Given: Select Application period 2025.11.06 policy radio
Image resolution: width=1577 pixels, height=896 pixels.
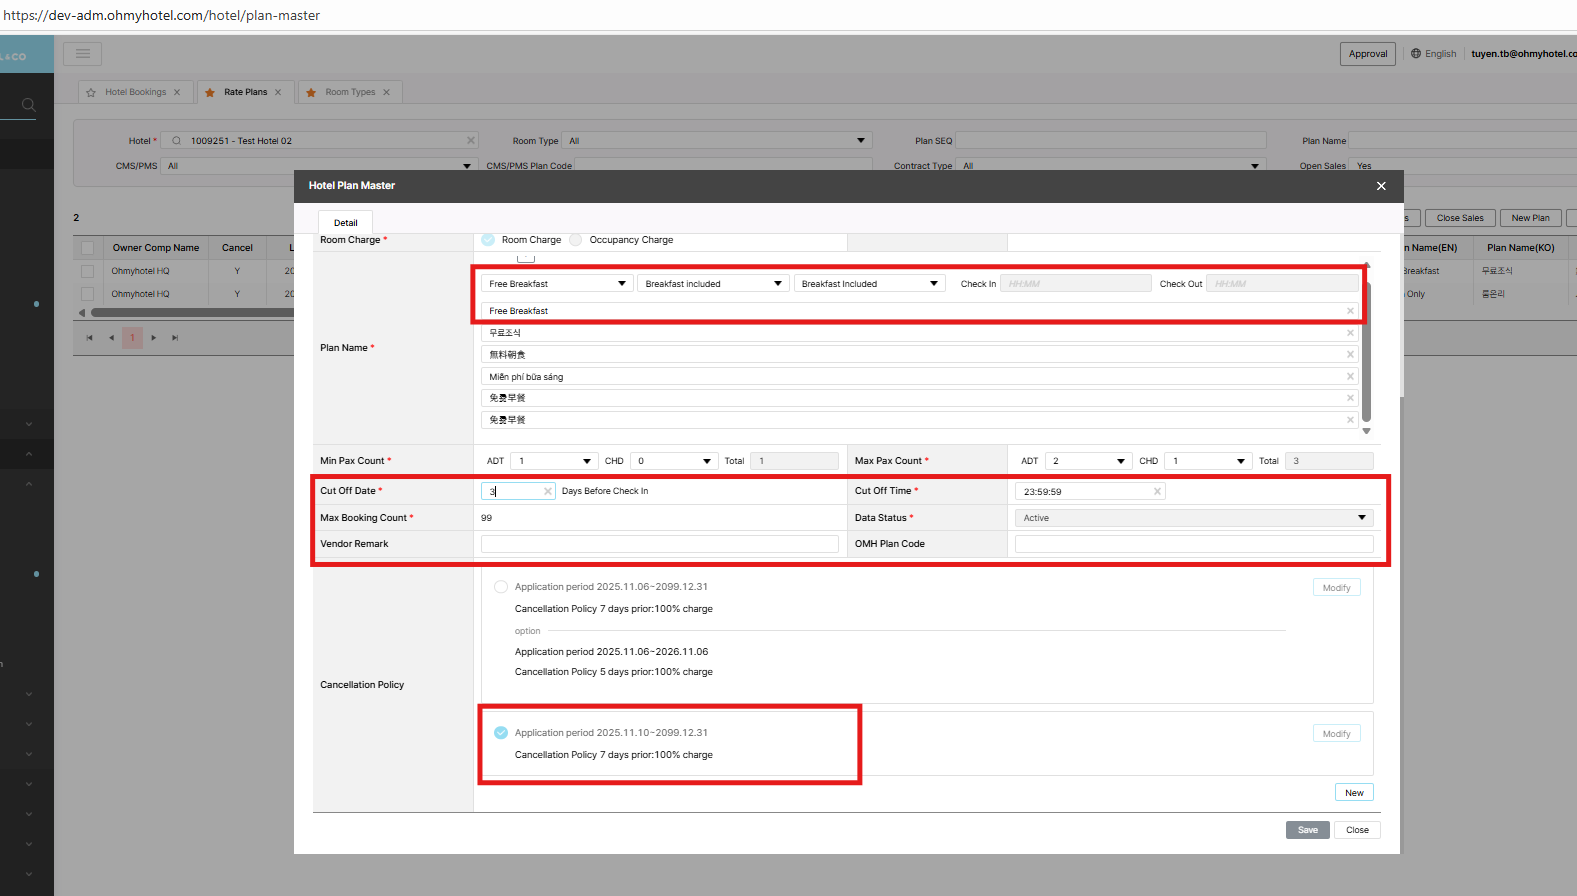Looking at the screenshot, I should (x=501, y=587).
